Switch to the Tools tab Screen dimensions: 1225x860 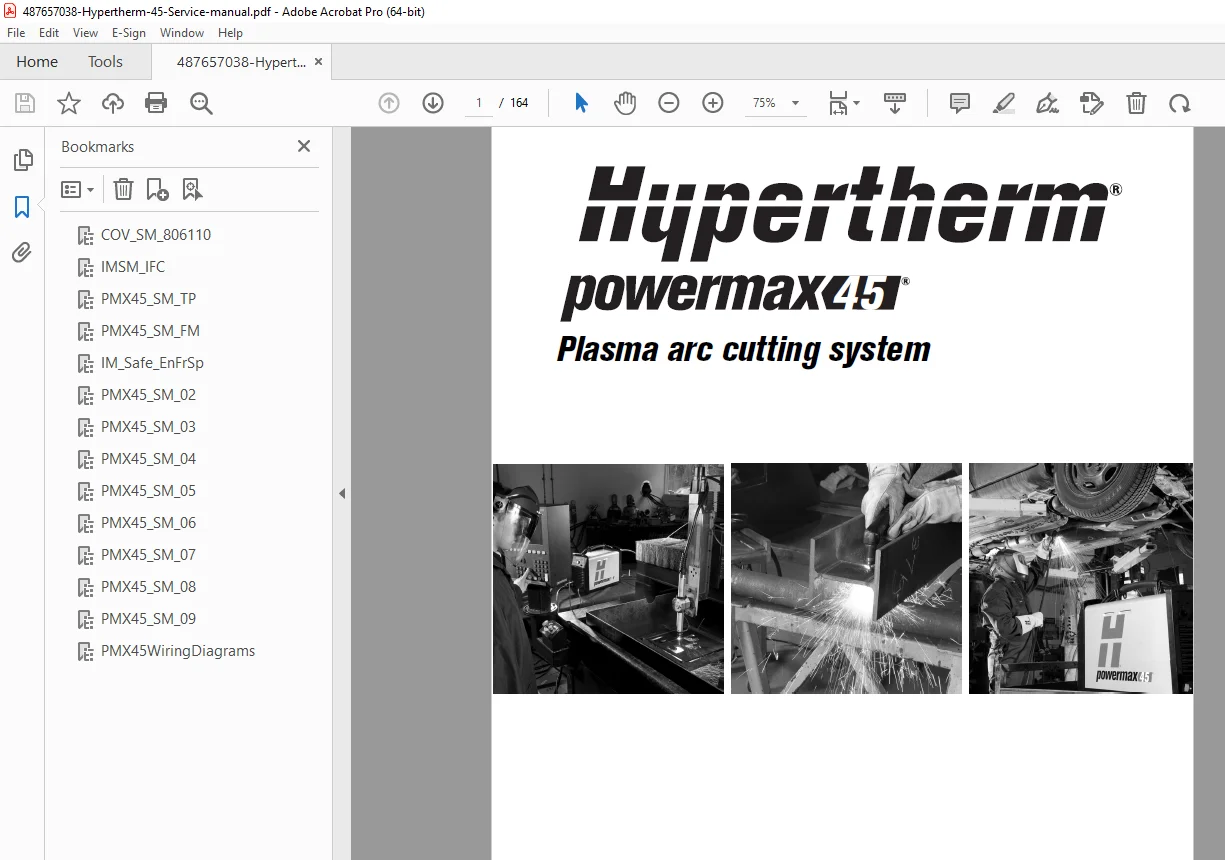(105, 62)
